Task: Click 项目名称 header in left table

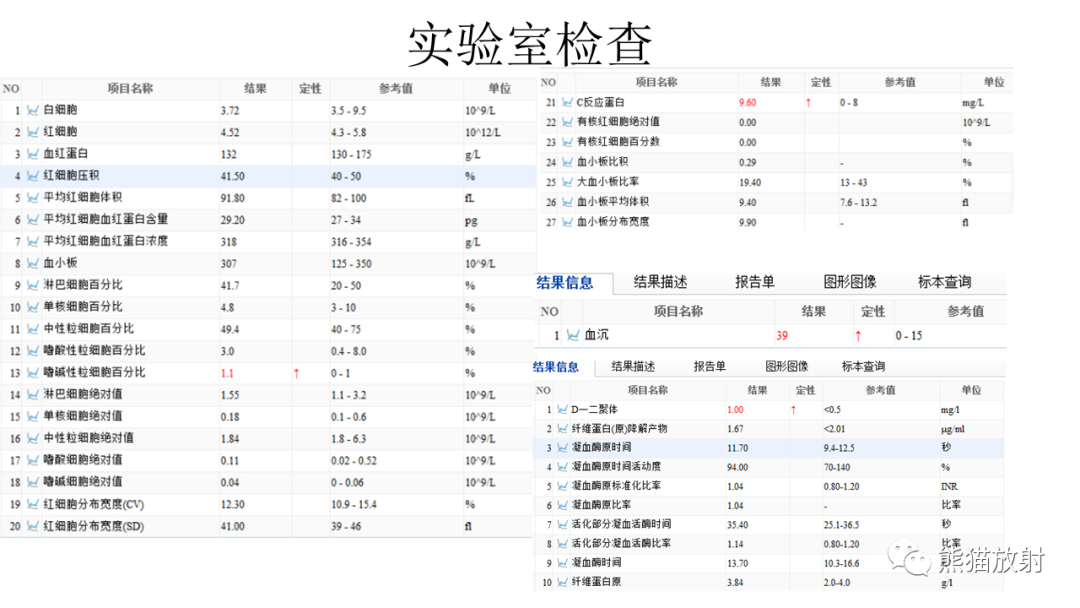Action: [130, 88]
